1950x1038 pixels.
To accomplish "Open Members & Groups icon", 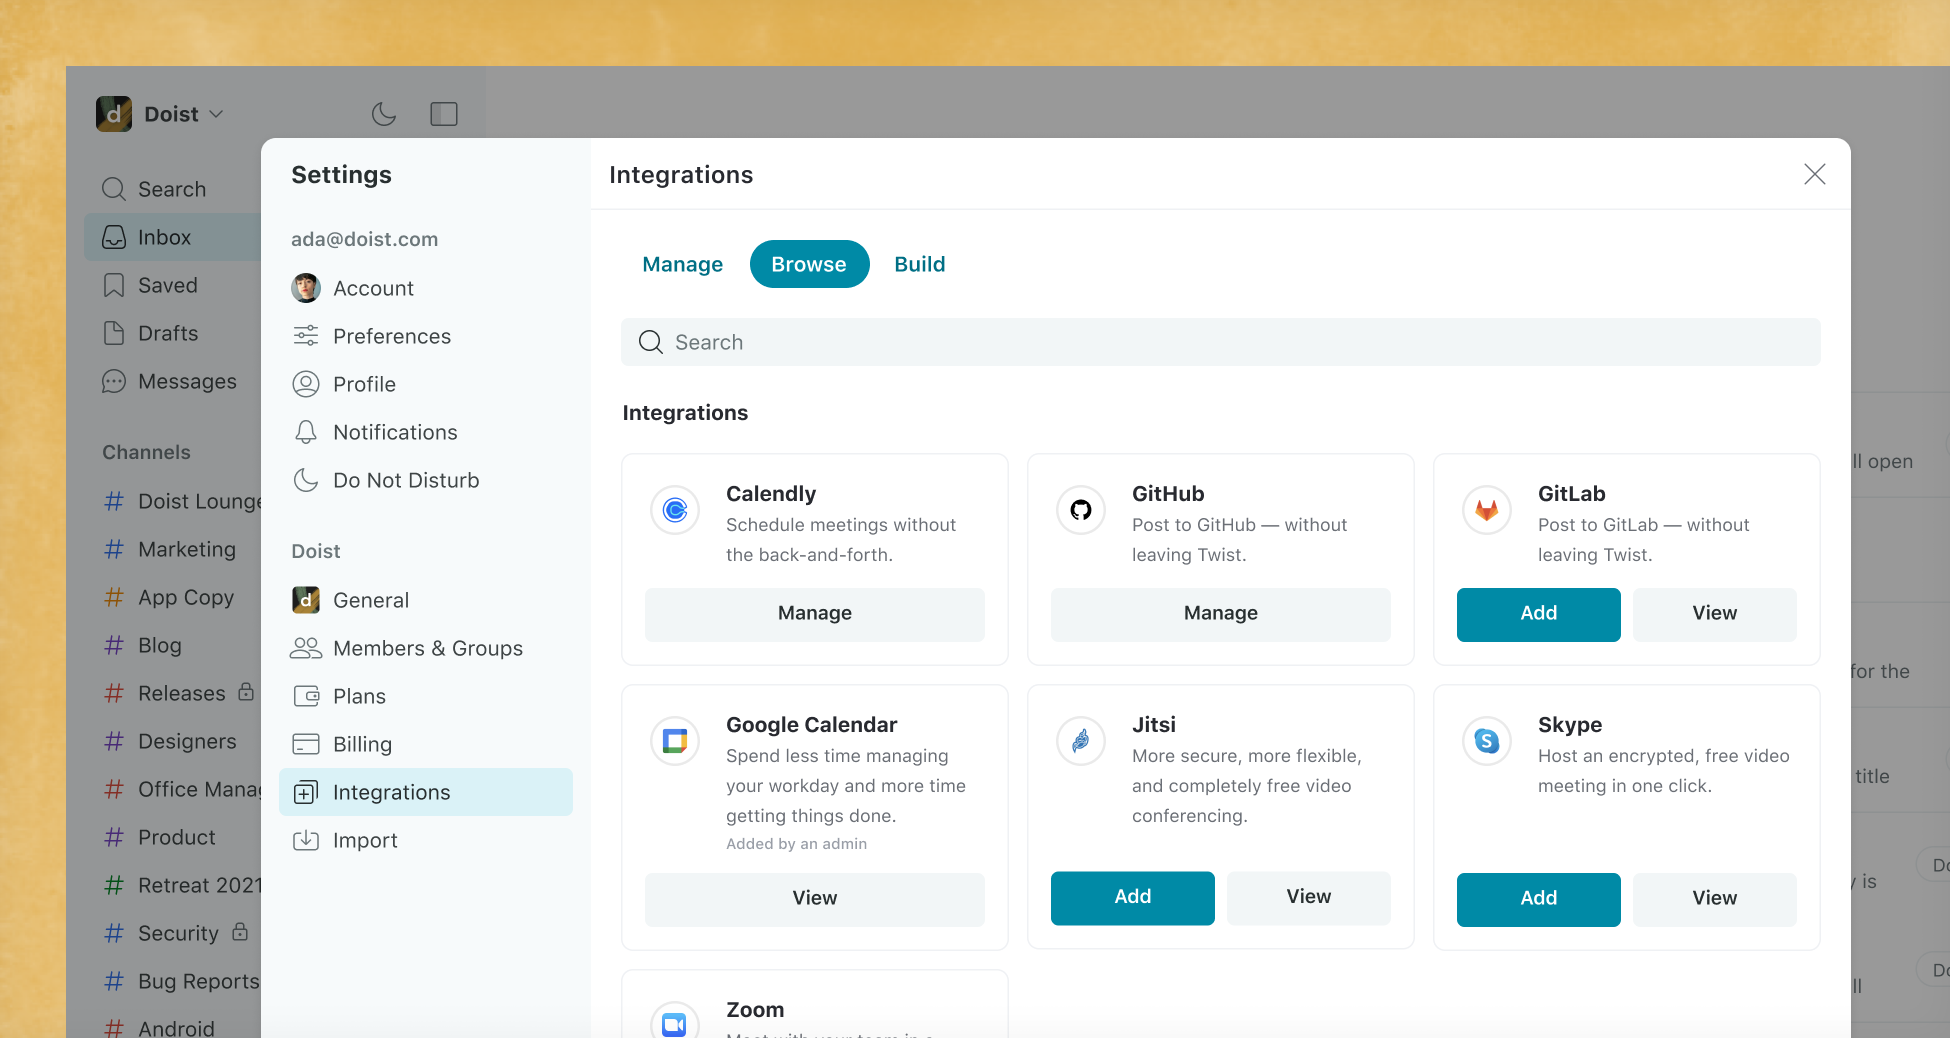I will pos(306,648).
